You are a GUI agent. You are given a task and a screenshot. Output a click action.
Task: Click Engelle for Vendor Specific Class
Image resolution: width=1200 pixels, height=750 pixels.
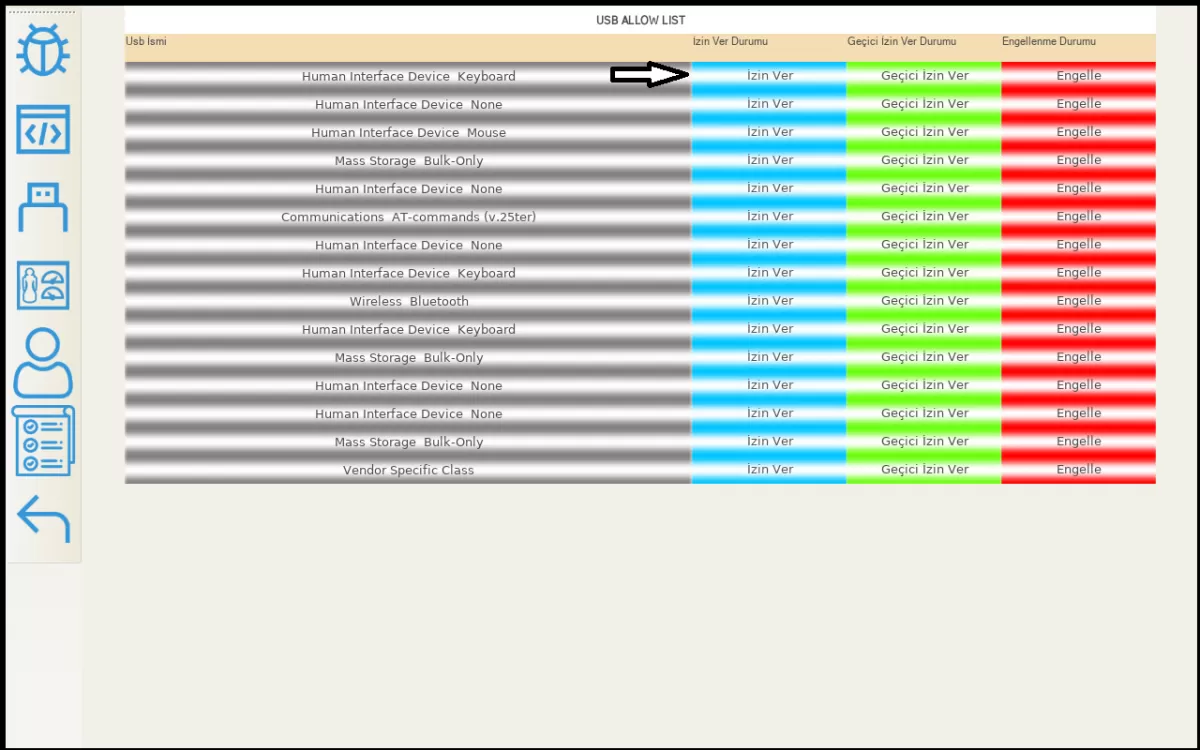coord(1078,470)
